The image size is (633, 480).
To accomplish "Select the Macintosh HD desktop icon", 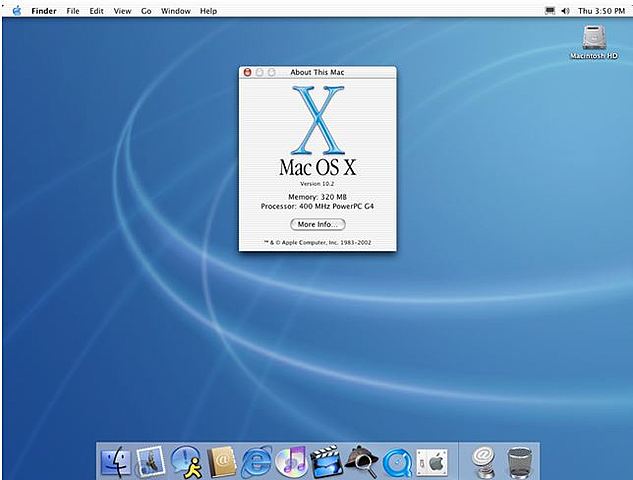I will tap(594, 42).
